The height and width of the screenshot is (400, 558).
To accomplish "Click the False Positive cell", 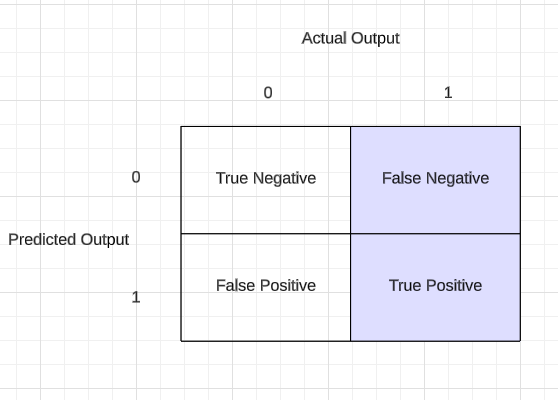I will click(266, 288).
